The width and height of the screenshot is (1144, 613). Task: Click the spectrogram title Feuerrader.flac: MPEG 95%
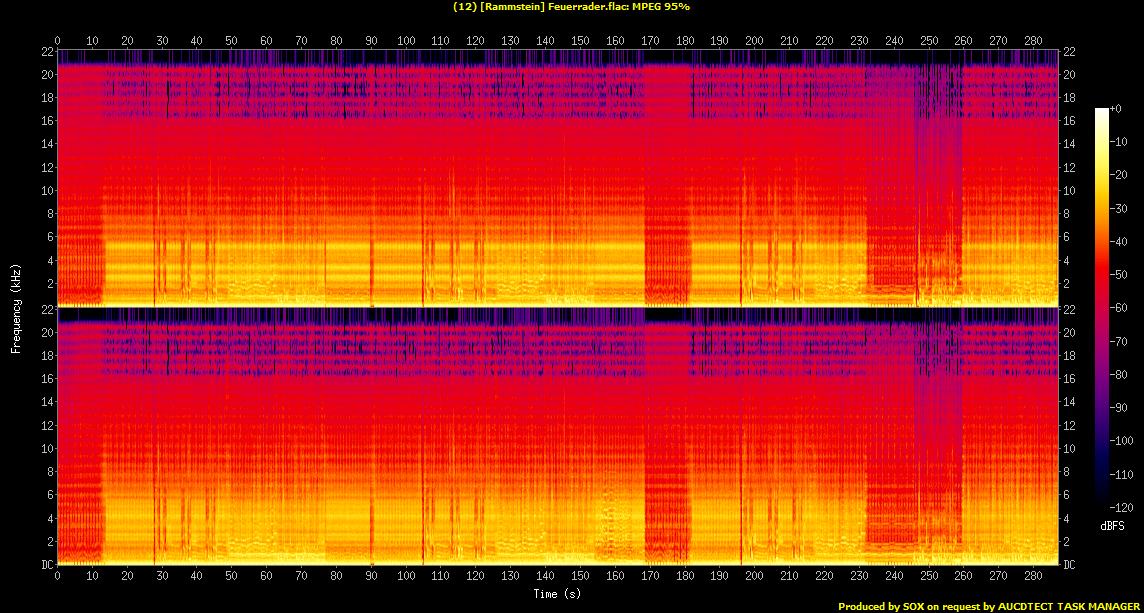coord(571,7)
